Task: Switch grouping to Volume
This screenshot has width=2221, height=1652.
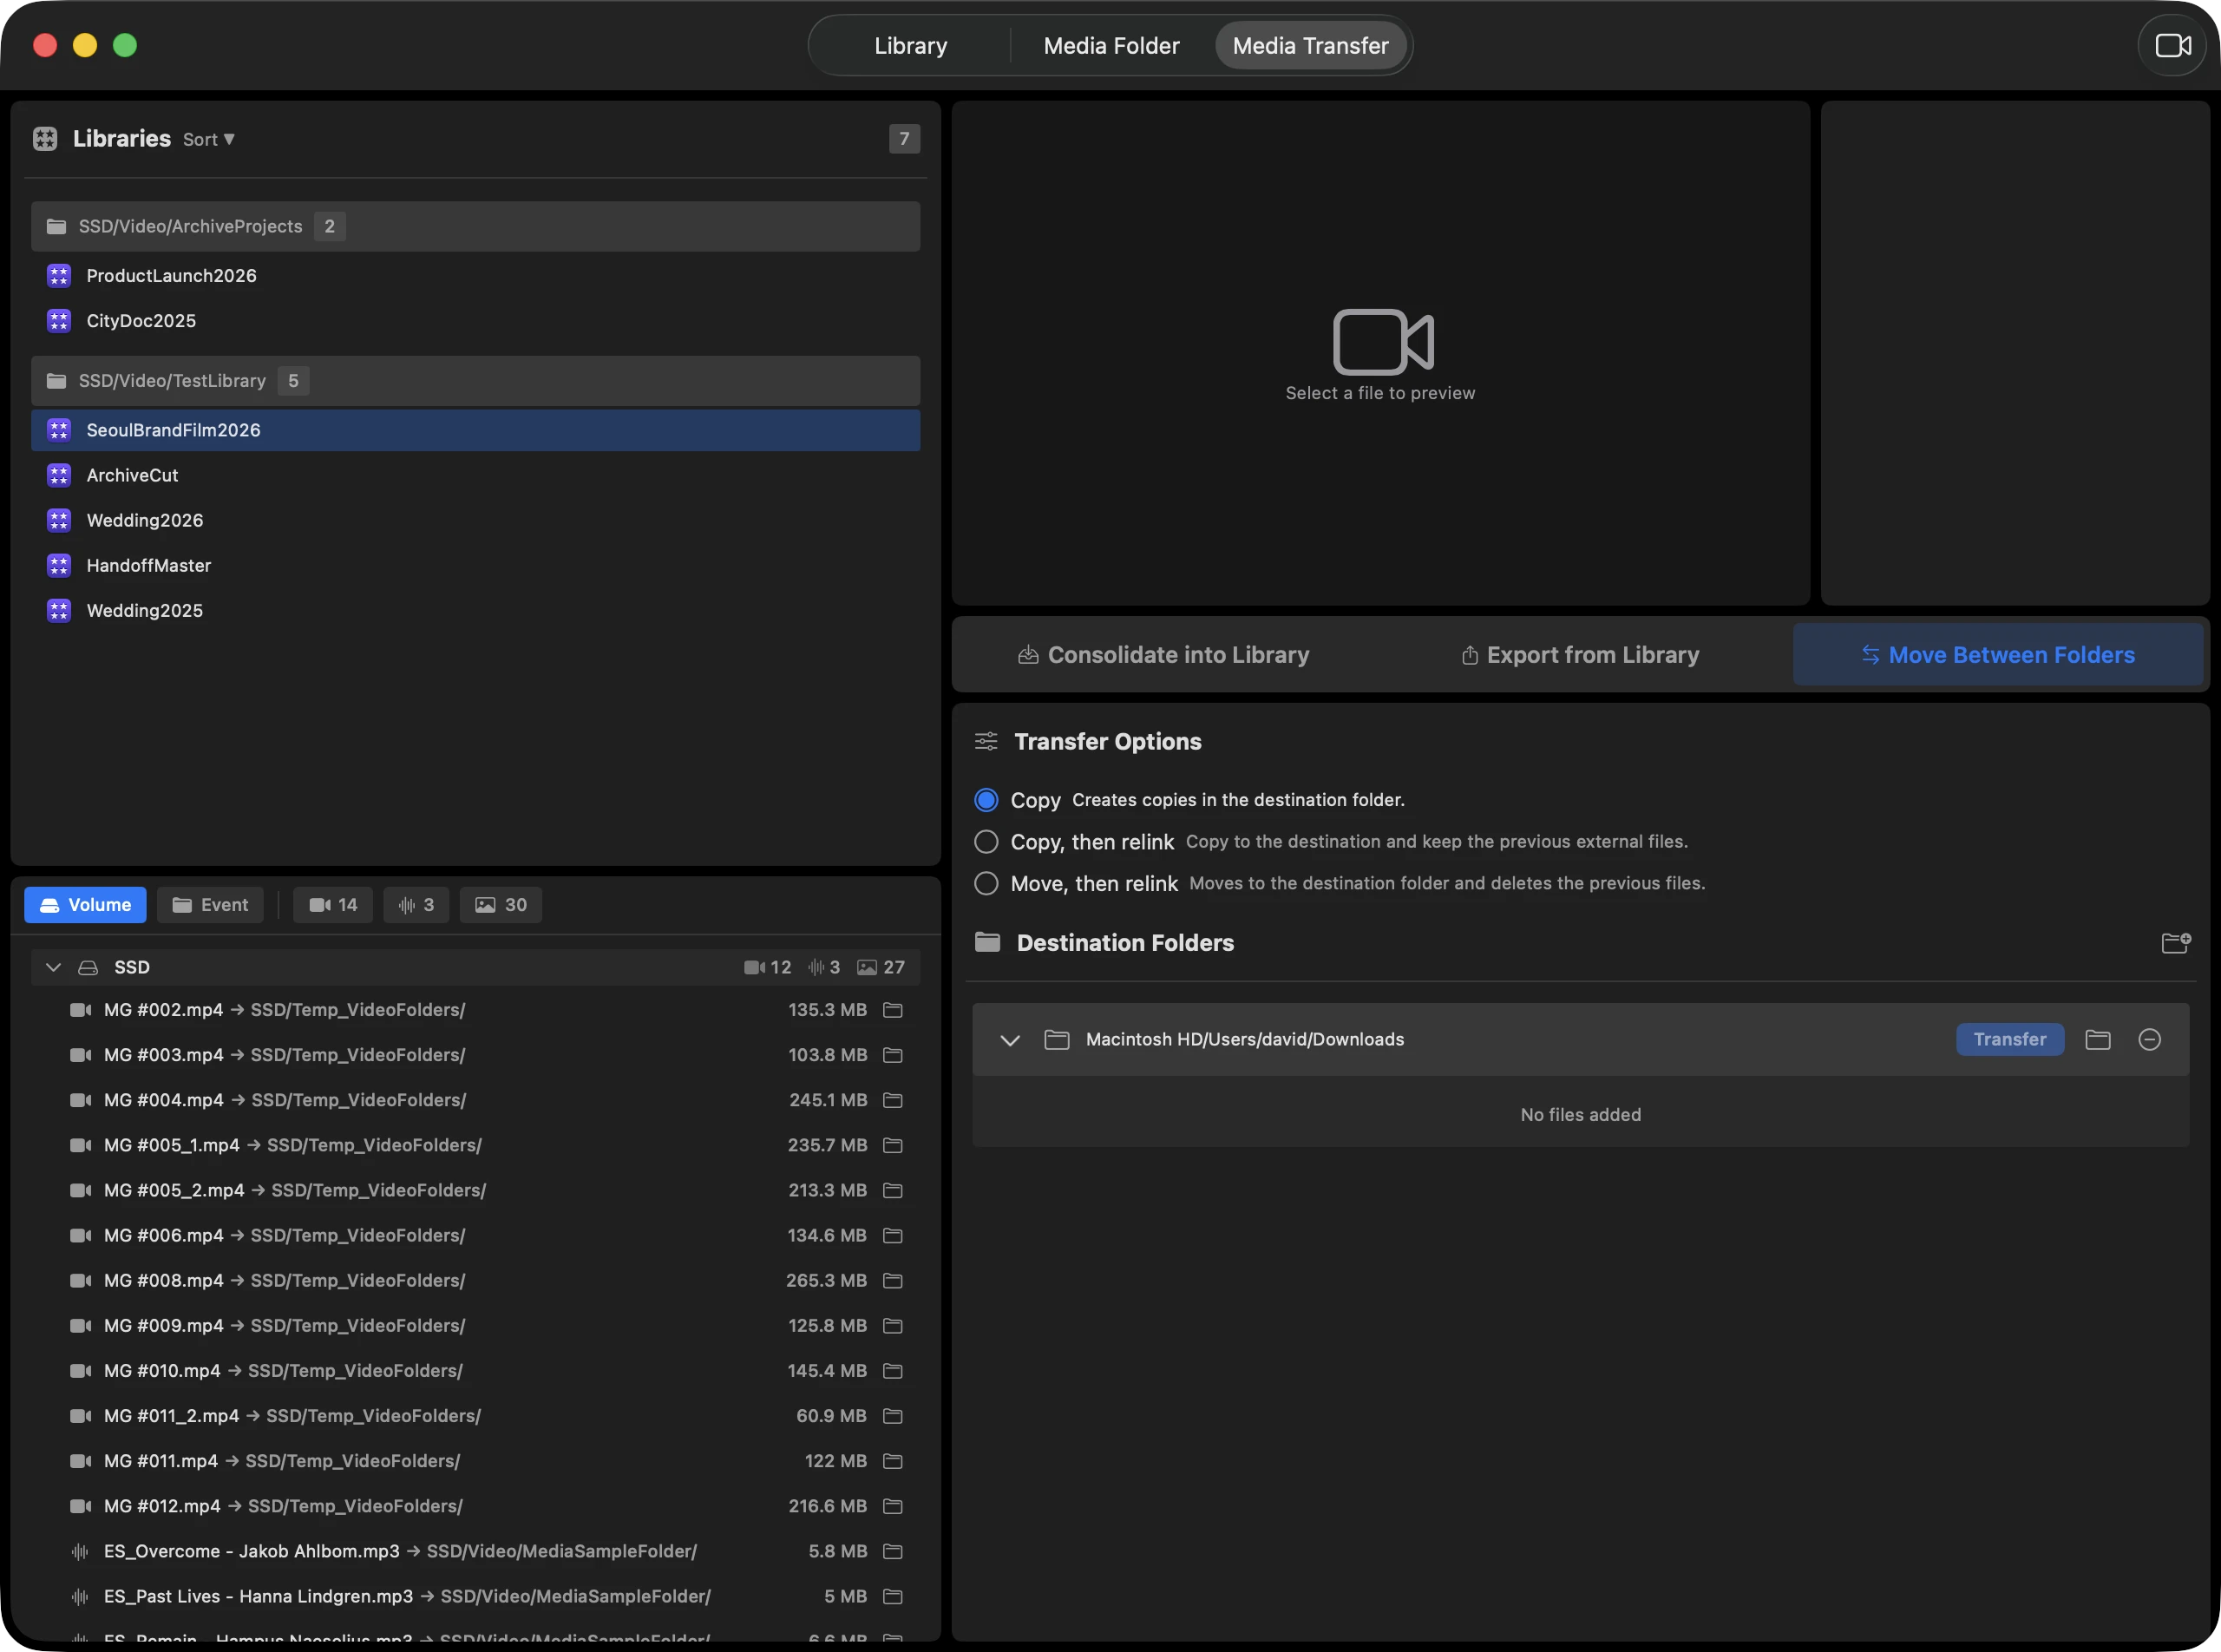Action: (x=85, y=905)
